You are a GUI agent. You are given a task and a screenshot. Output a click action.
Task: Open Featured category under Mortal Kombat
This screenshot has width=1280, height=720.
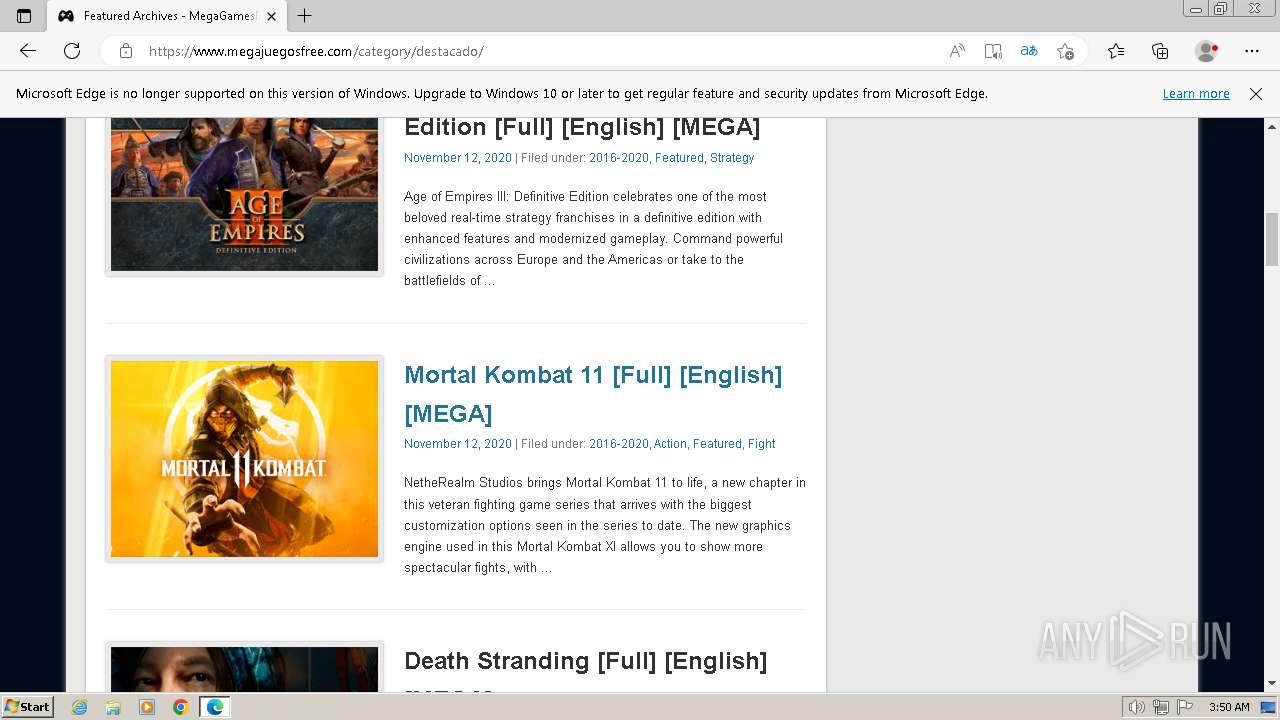point(717,444)
